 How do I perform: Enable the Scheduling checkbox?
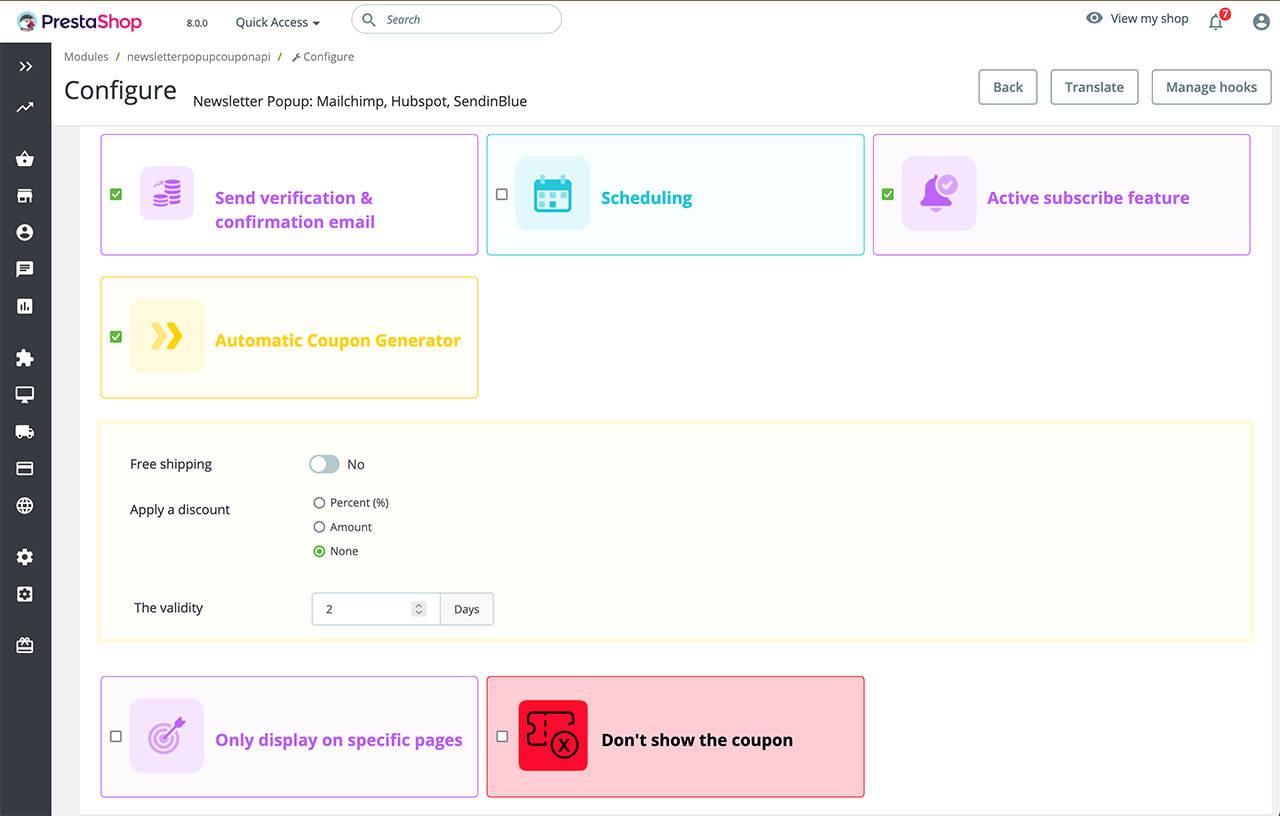(502, 194)
